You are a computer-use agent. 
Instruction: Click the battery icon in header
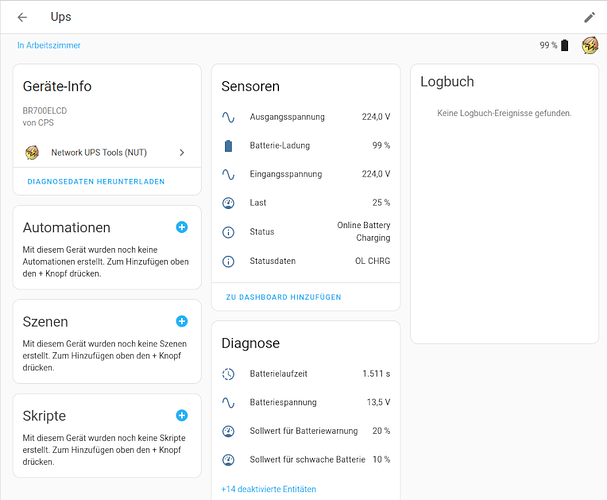click(x=565, y=45)
